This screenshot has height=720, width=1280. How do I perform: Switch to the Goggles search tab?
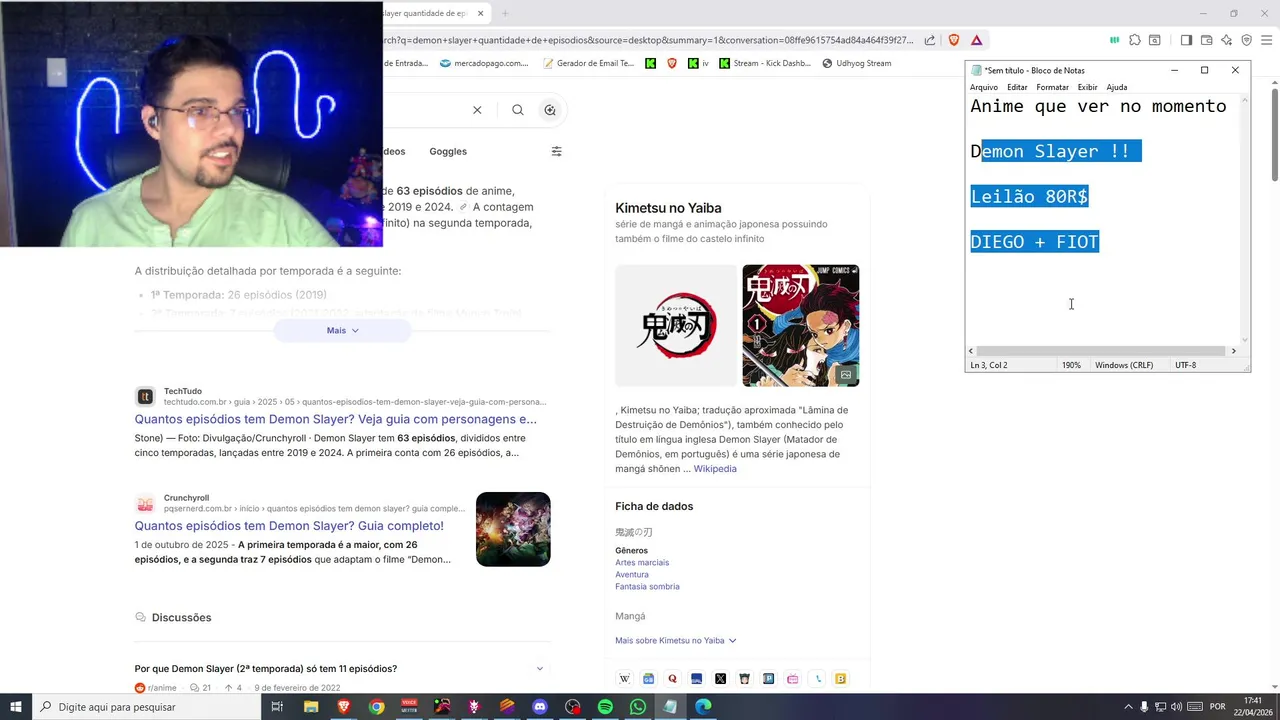click(x=448, y=151)
